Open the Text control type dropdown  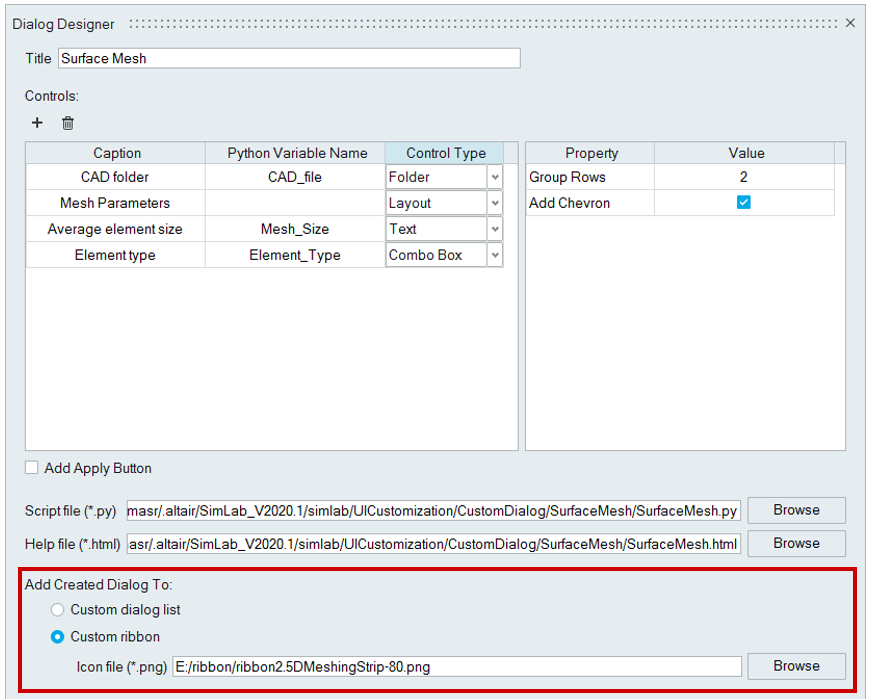tap(494, 229)
